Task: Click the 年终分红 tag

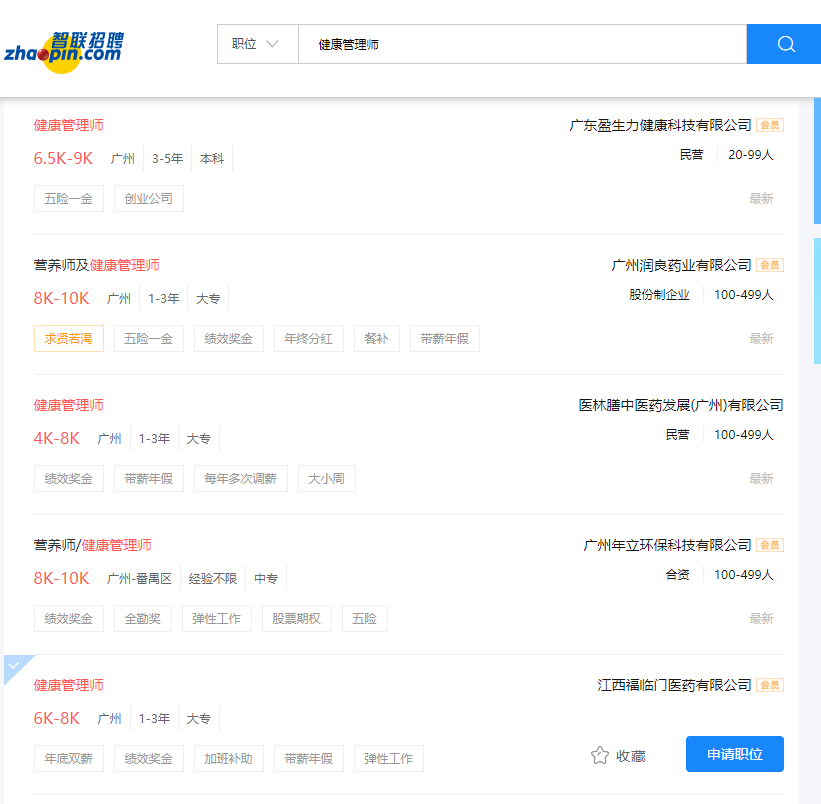Action: tap(308, 339)
